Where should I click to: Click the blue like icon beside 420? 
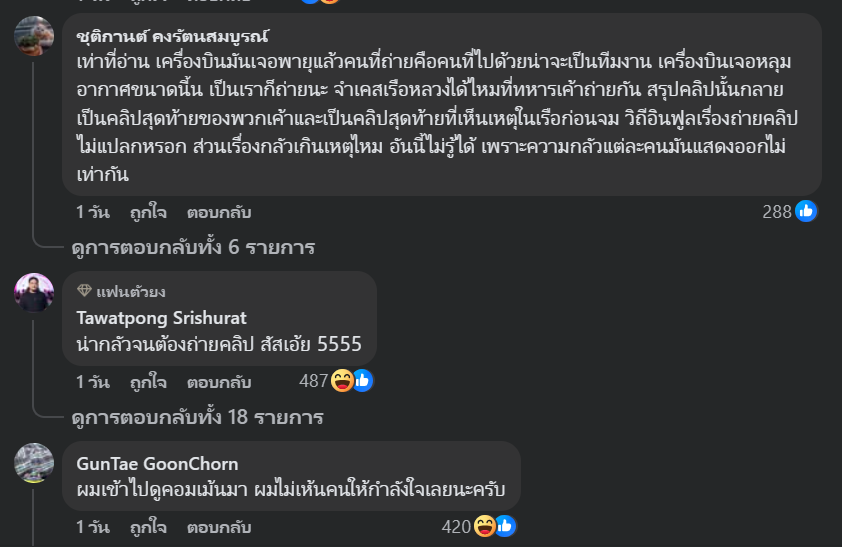point(506,526)
